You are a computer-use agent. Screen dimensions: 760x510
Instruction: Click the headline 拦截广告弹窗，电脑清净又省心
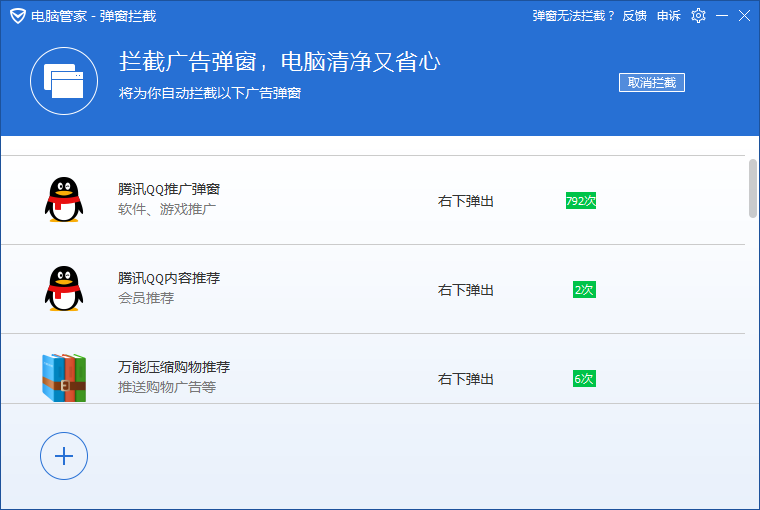(280, 62)
